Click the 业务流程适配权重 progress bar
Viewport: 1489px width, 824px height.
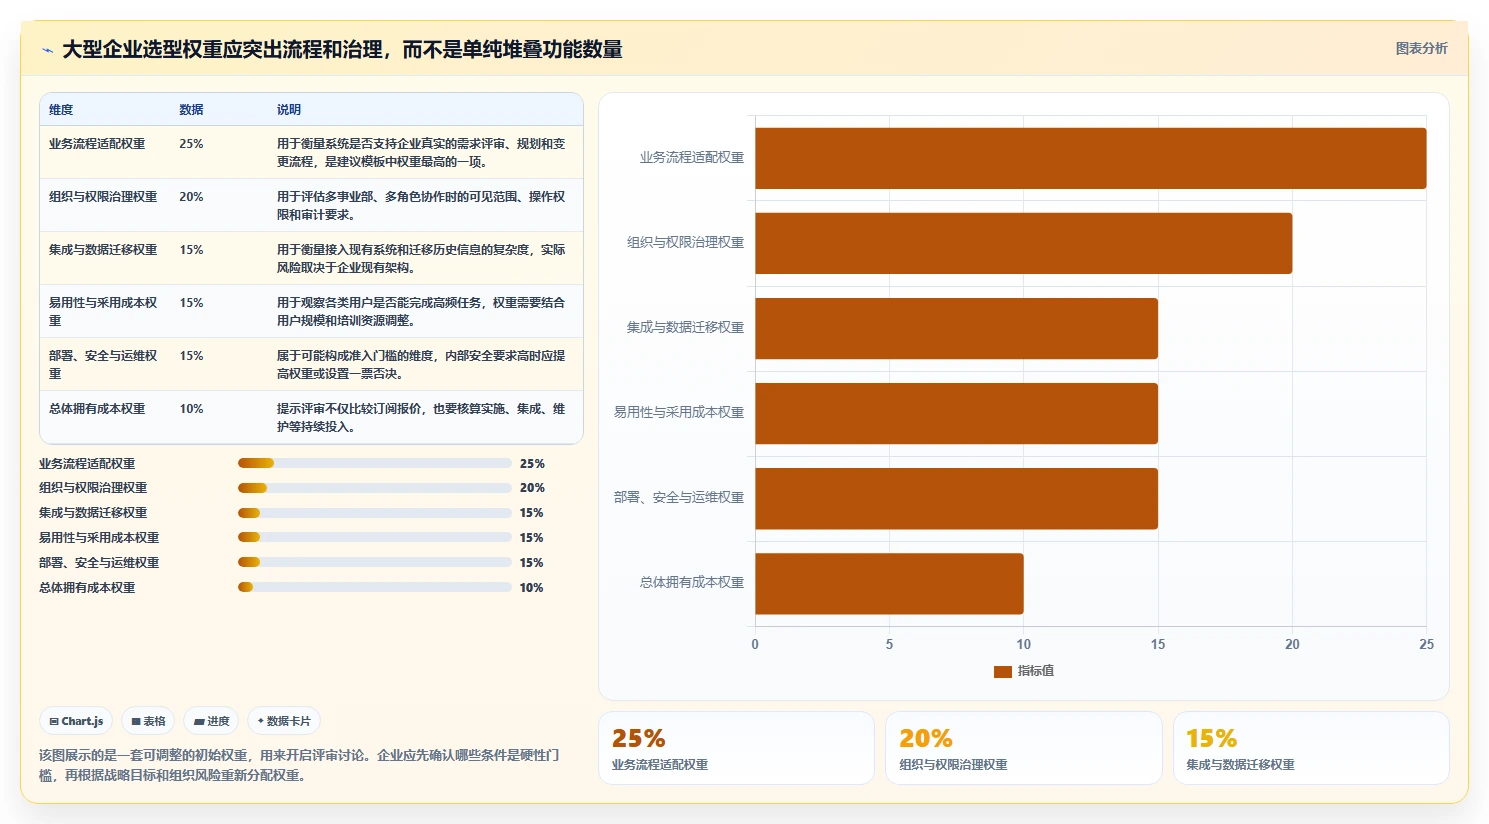(374, 464)
